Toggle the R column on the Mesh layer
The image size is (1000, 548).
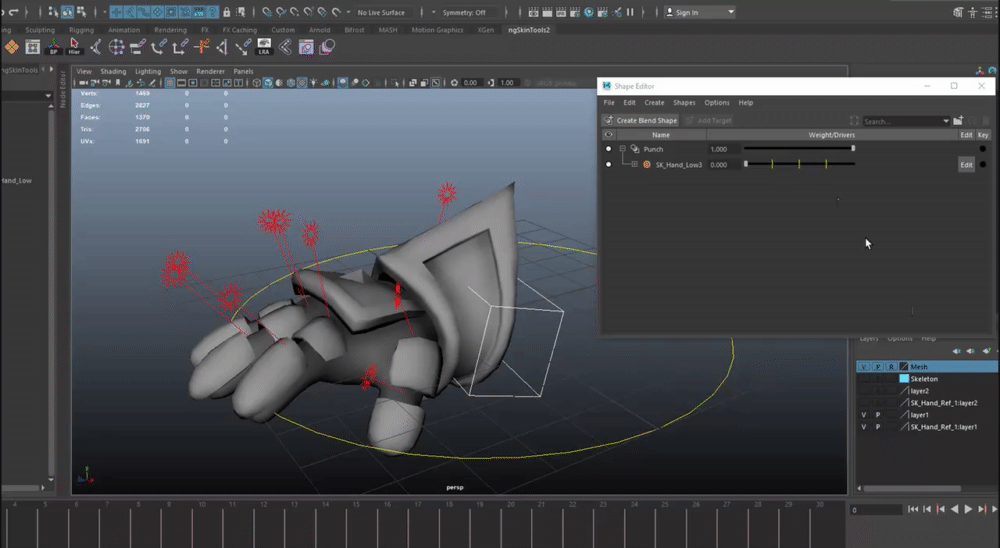(891, 367)
